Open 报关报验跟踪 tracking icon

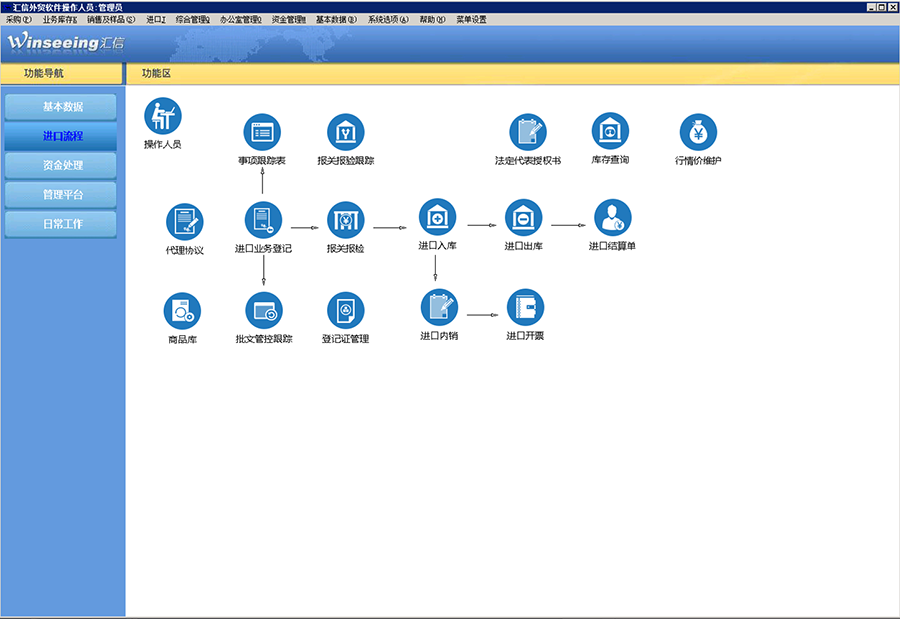pyautogui.click(x=346, y=132)
